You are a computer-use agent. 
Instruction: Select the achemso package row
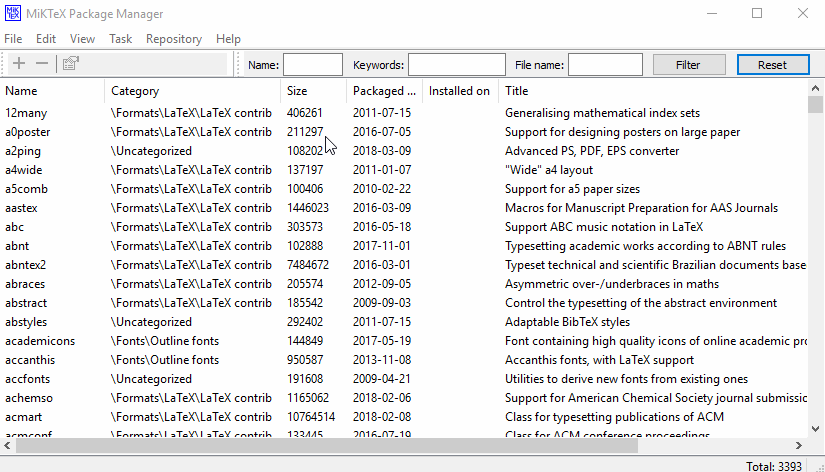[404, 397]
